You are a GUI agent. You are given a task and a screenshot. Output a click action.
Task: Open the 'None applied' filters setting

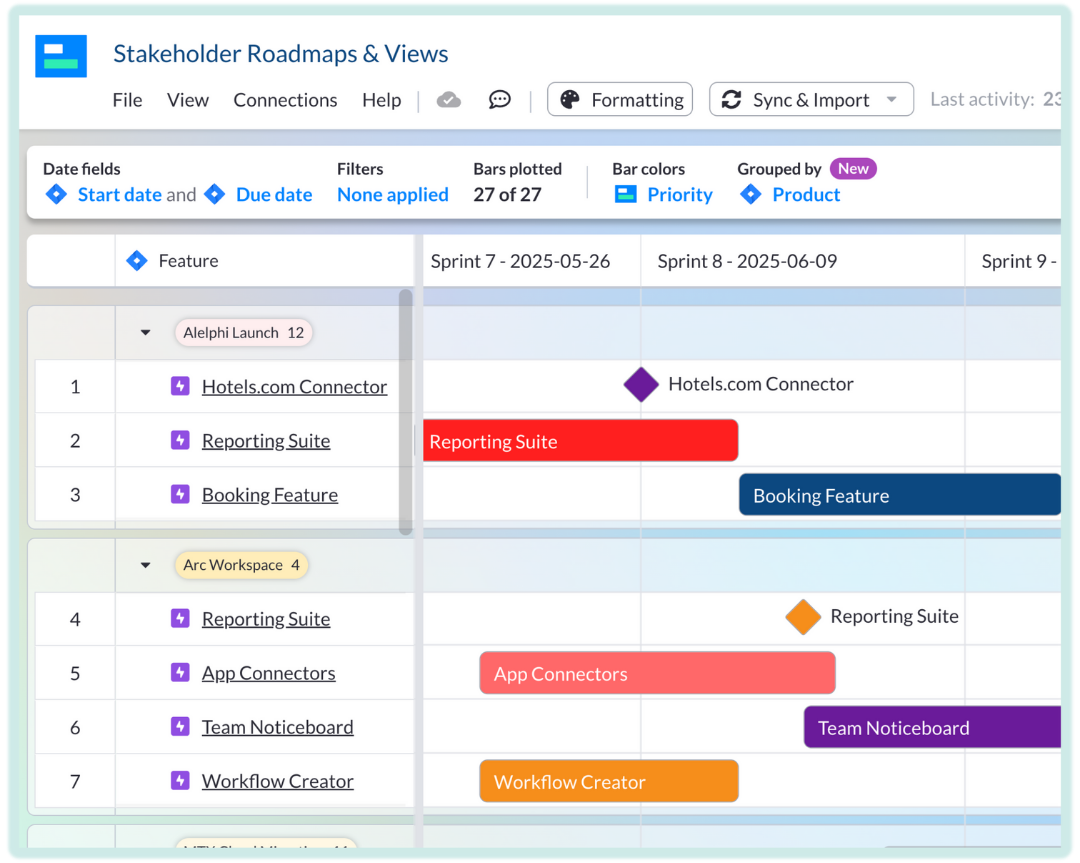393,195
